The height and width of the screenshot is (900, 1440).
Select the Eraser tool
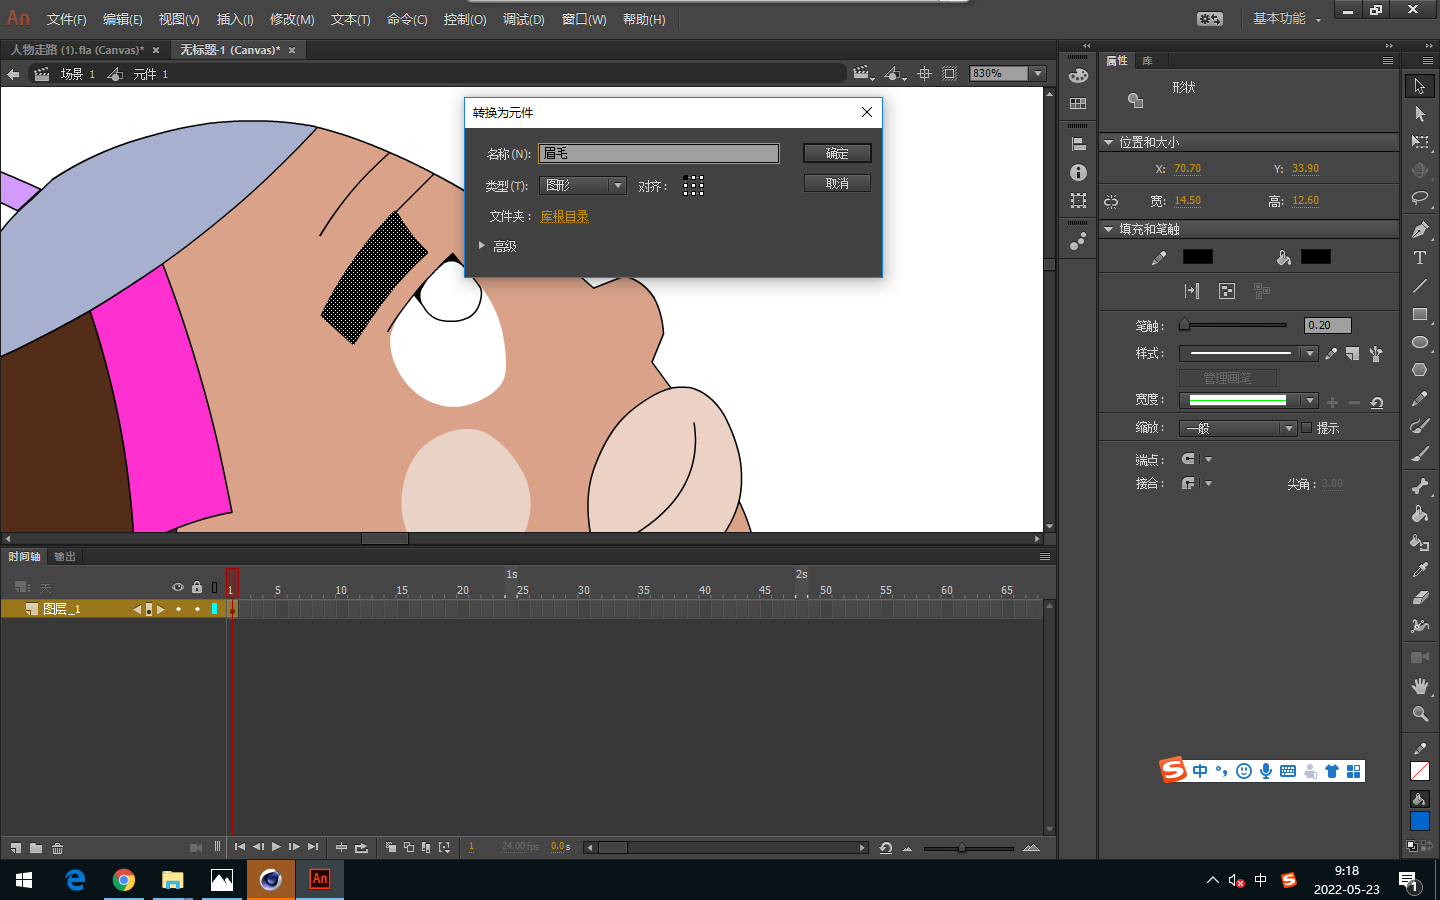(1419, 598)
